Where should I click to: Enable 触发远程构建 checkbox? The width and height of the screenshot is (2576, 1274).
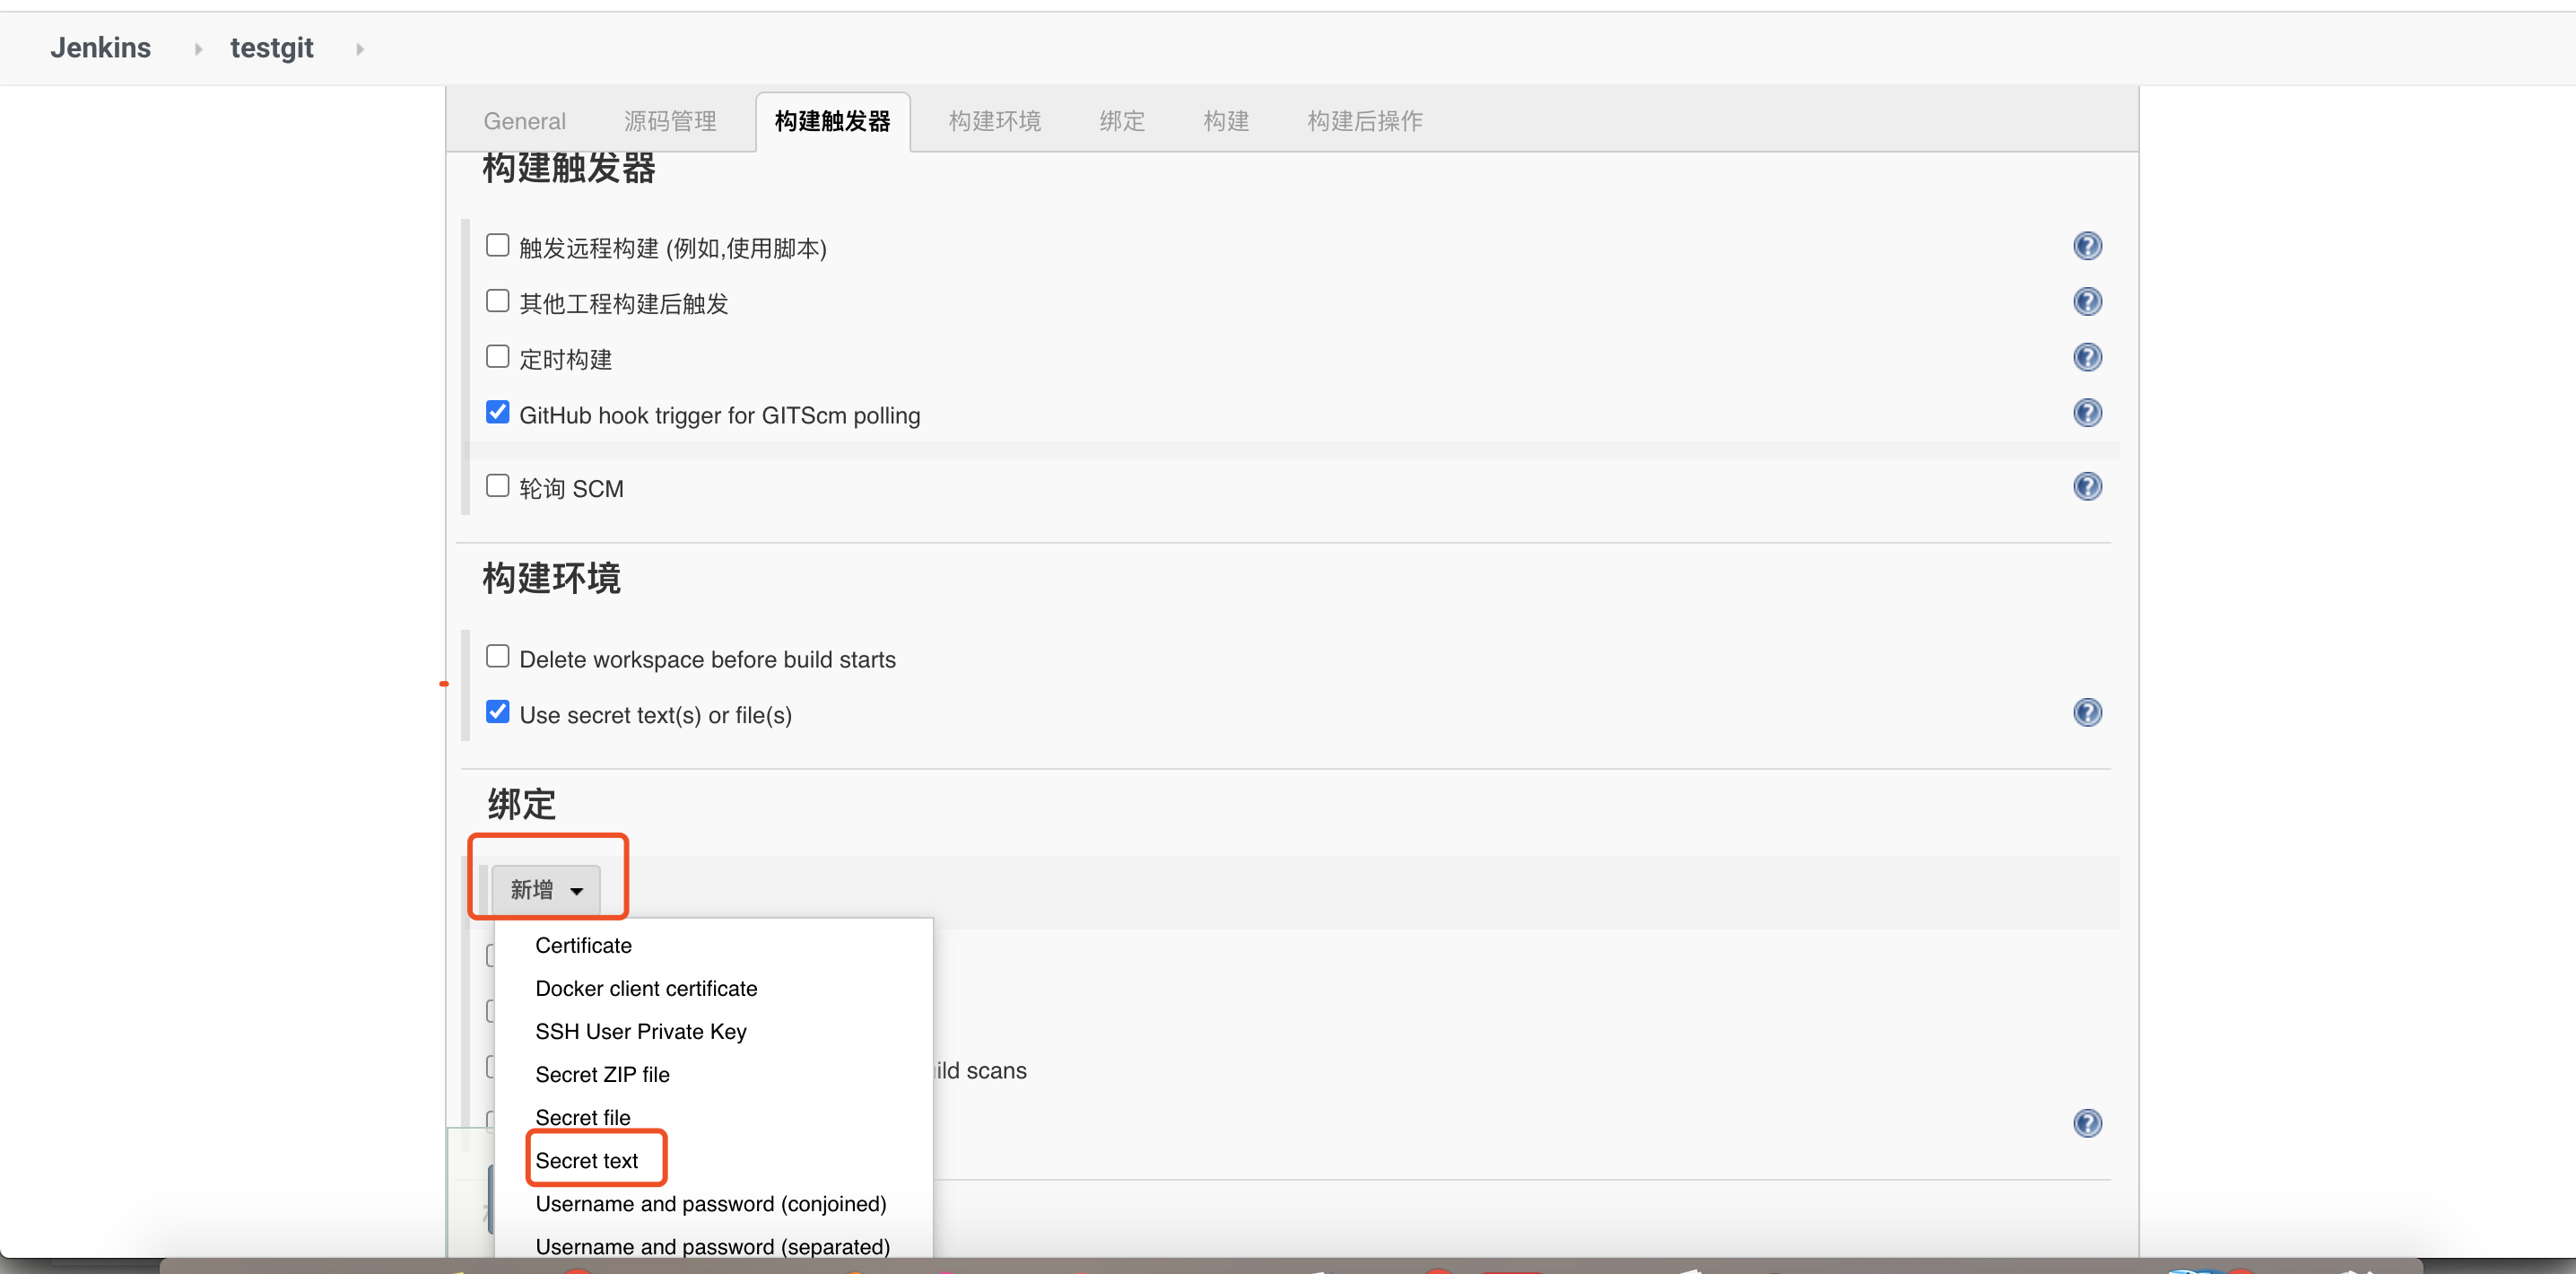tap(497, 246)
